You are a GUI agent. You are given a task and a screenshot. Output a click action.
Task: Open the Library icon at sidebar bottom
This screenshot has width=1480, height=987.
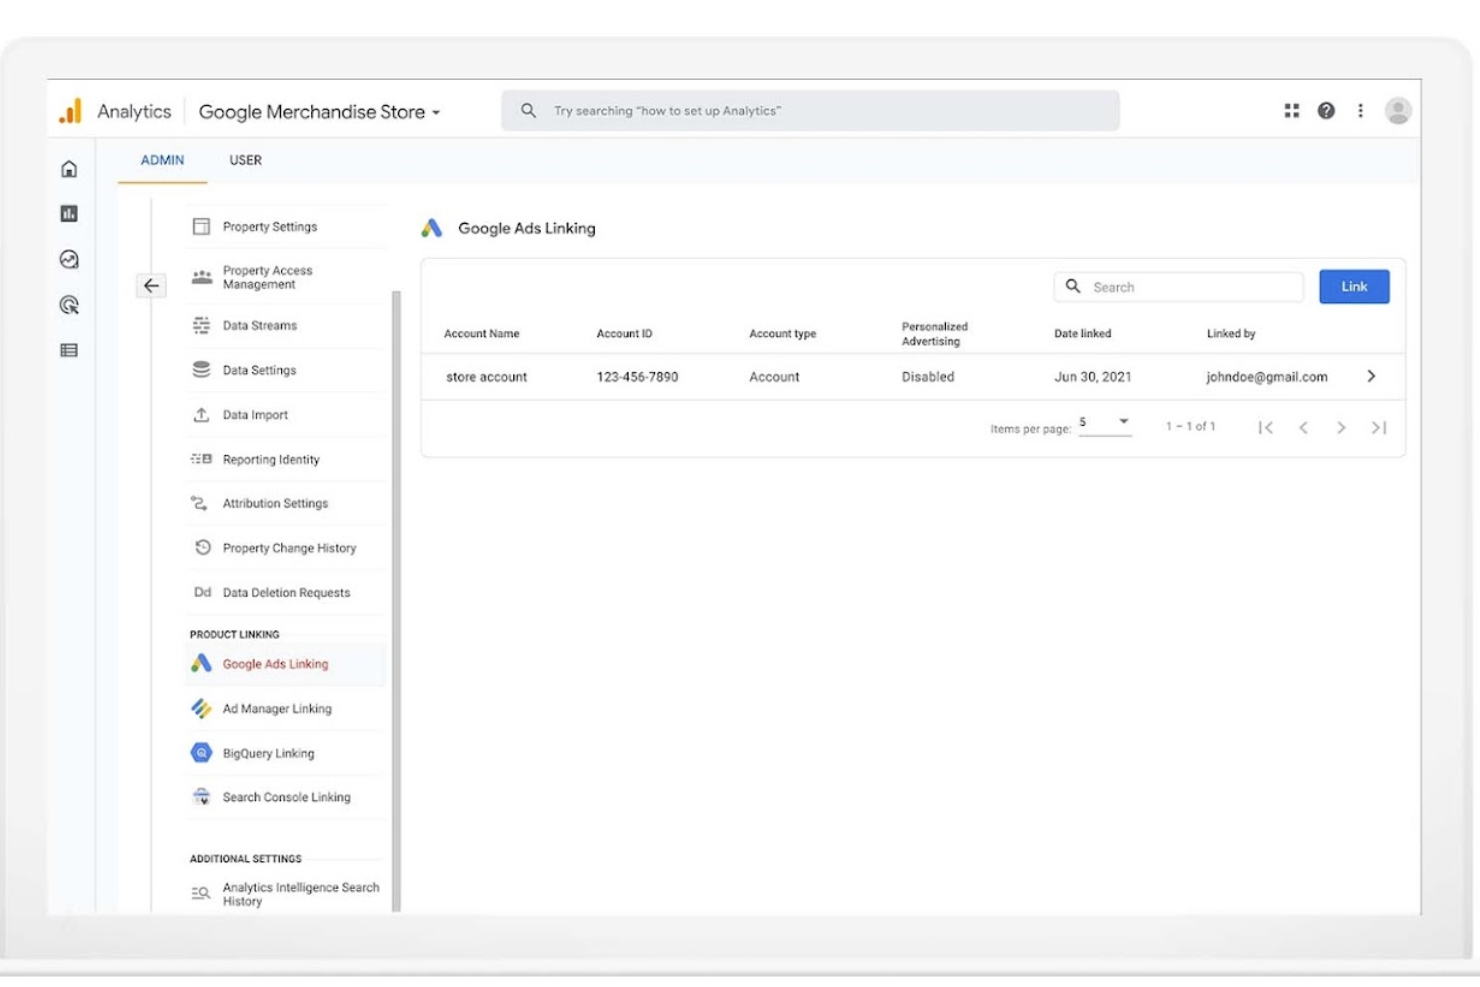click(x=68, y=350)
